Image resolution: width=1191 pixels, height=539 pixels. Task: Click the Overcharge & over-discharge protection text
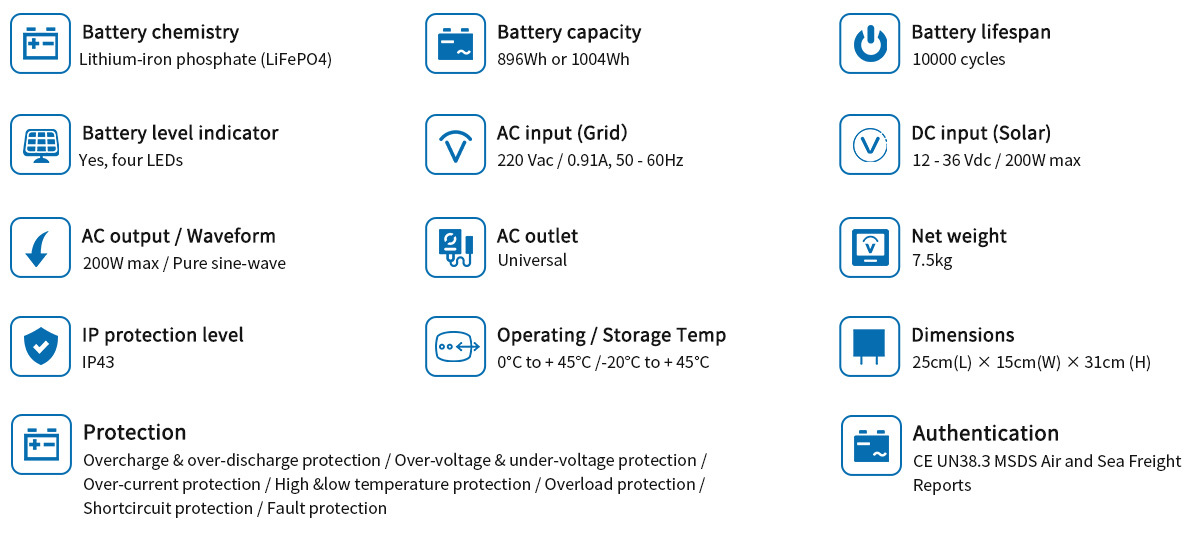[232, 460]
